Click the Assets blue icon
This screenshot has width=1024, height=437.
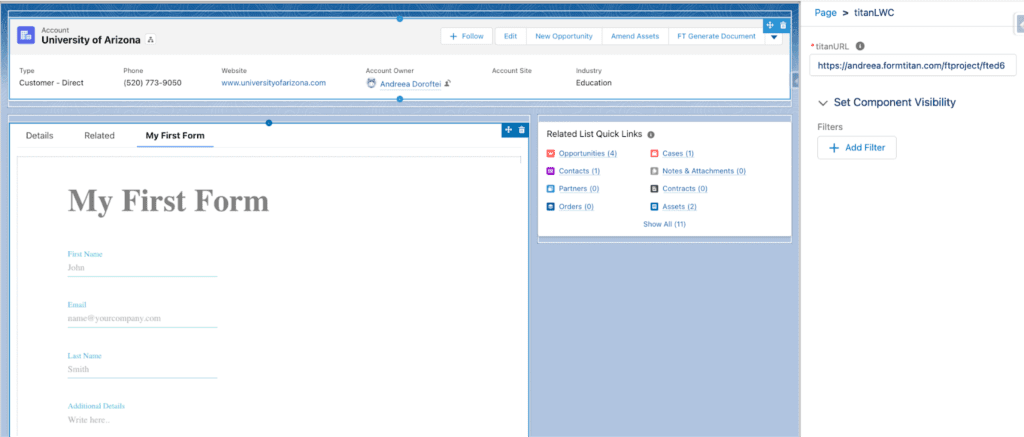pyautogui.click(x=654, y=206)
